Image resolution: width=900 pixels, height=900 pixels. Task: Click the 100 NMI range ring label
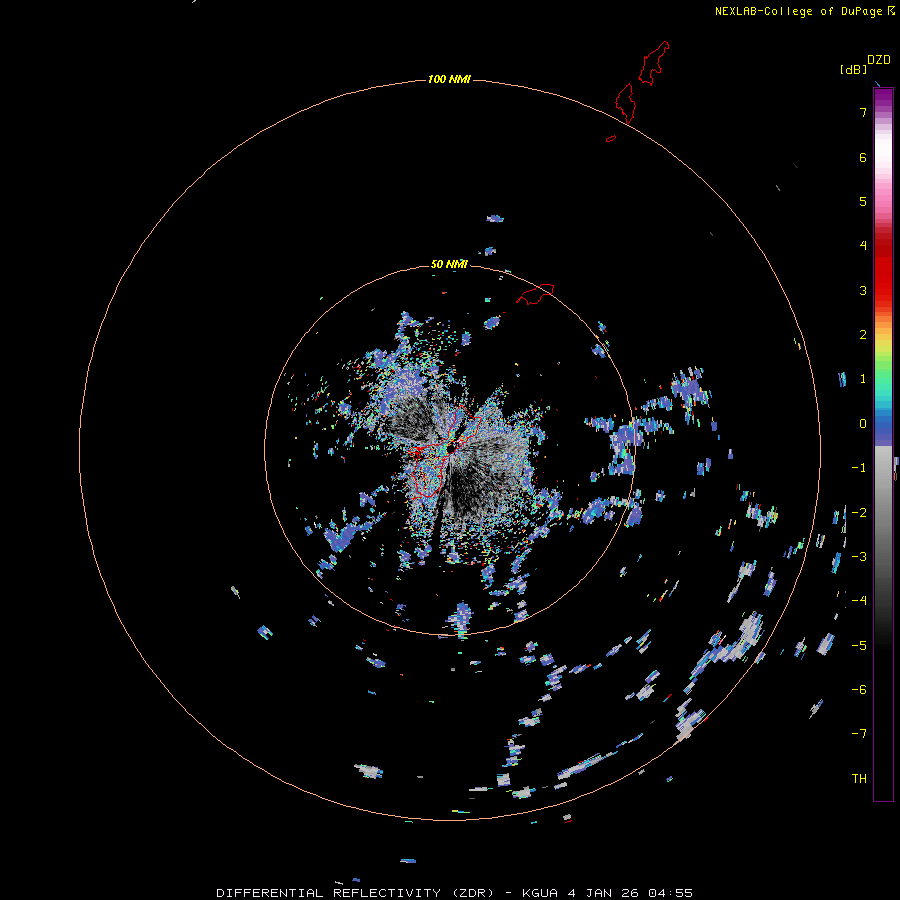point(449,79)
